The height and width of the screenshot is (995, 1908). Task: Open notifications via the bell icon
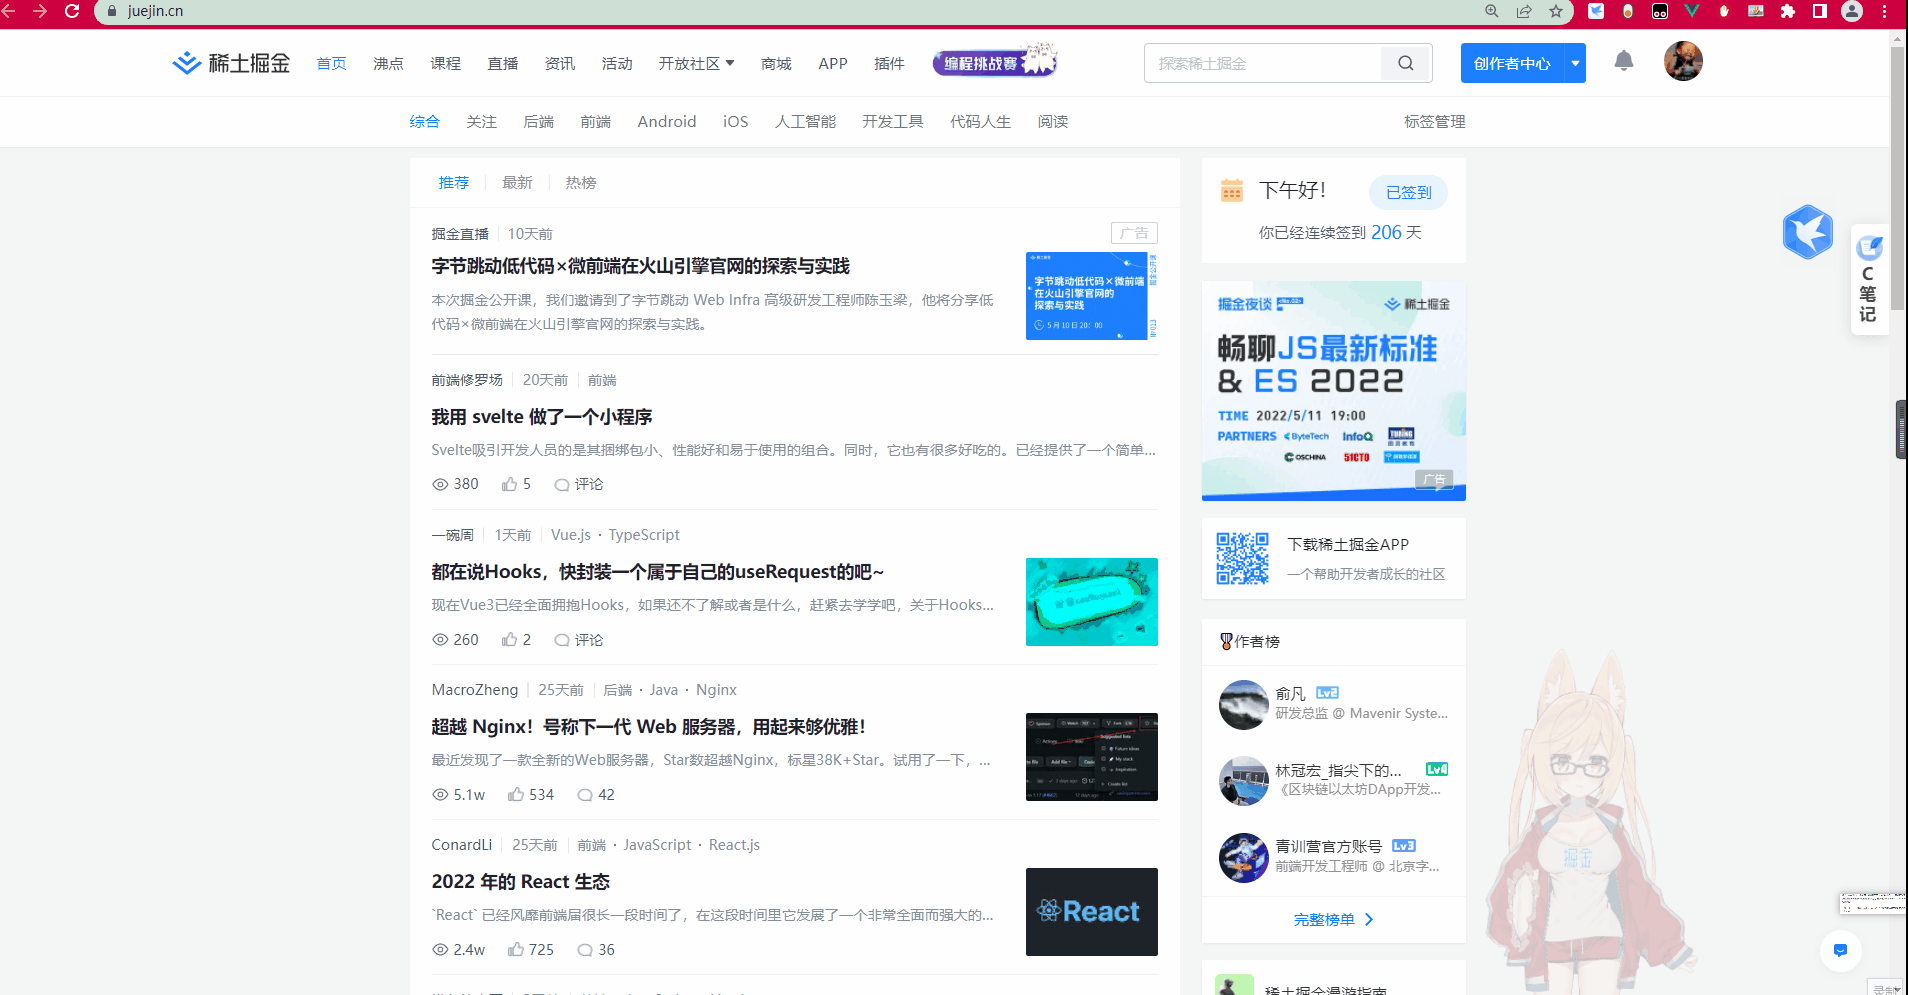click(x=1623, y=61)
